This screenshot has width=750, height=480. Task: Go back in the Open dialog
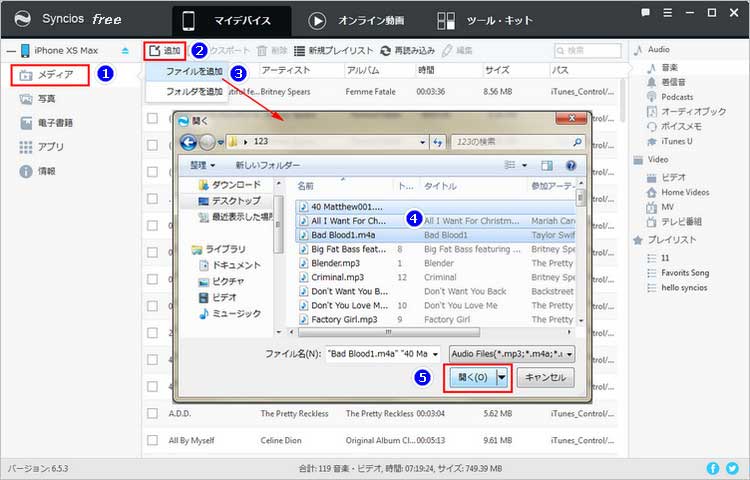pyautogui.click(x=188, y=142)
